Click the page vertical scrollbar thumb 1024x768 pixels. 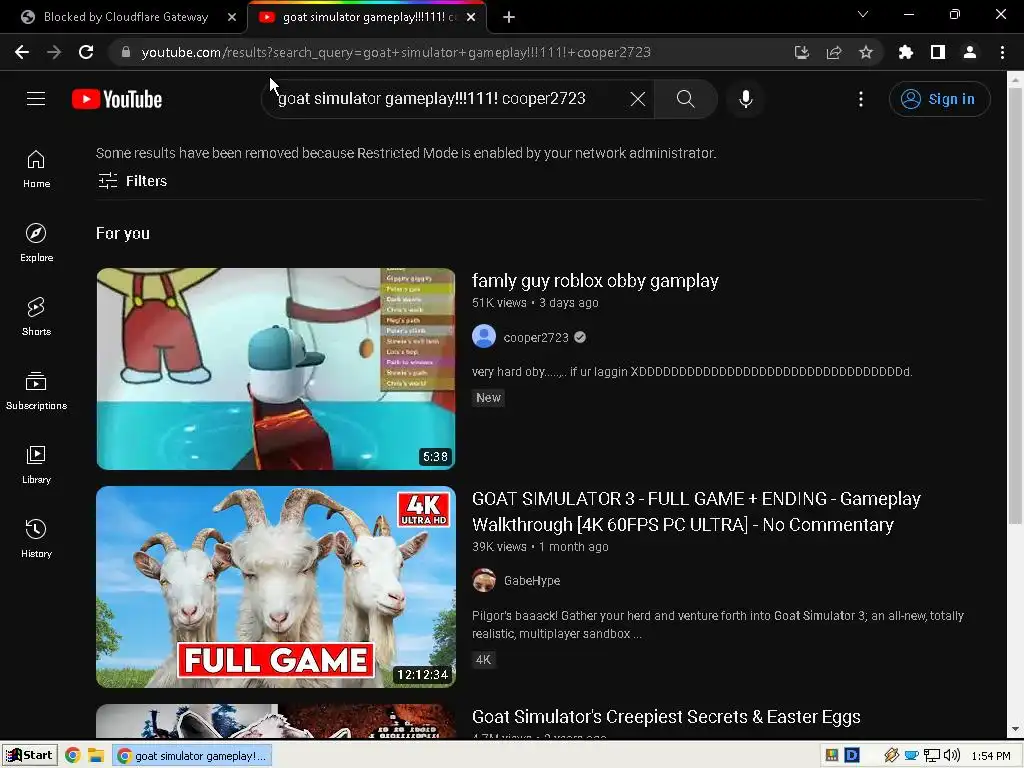1014,306
